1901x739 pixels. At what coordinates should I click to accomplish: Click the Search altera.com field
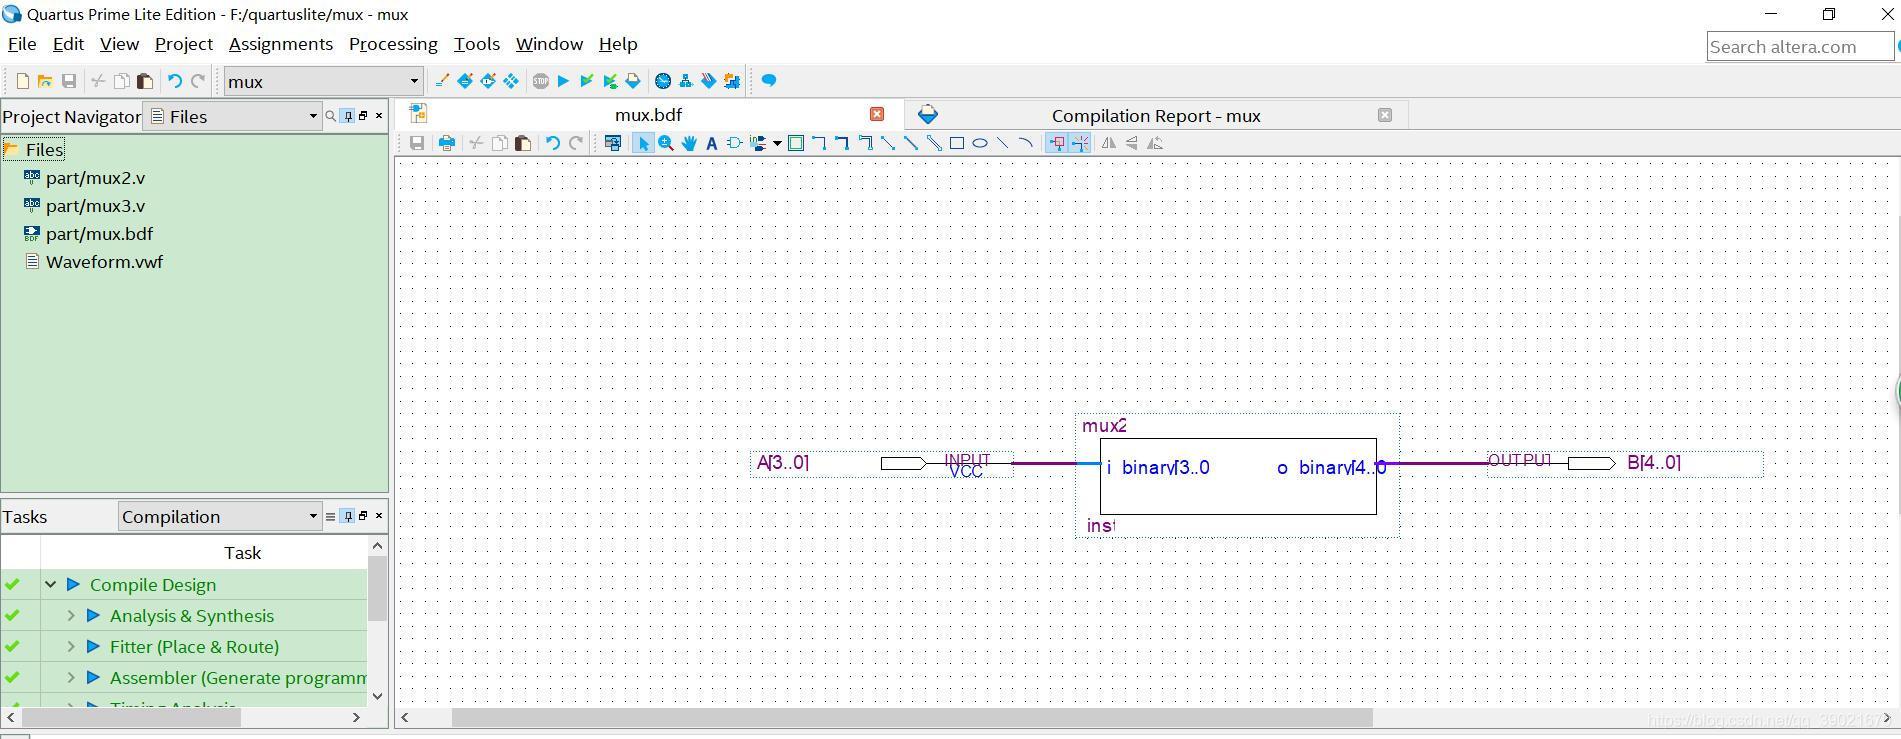(x=1800, y=47)
